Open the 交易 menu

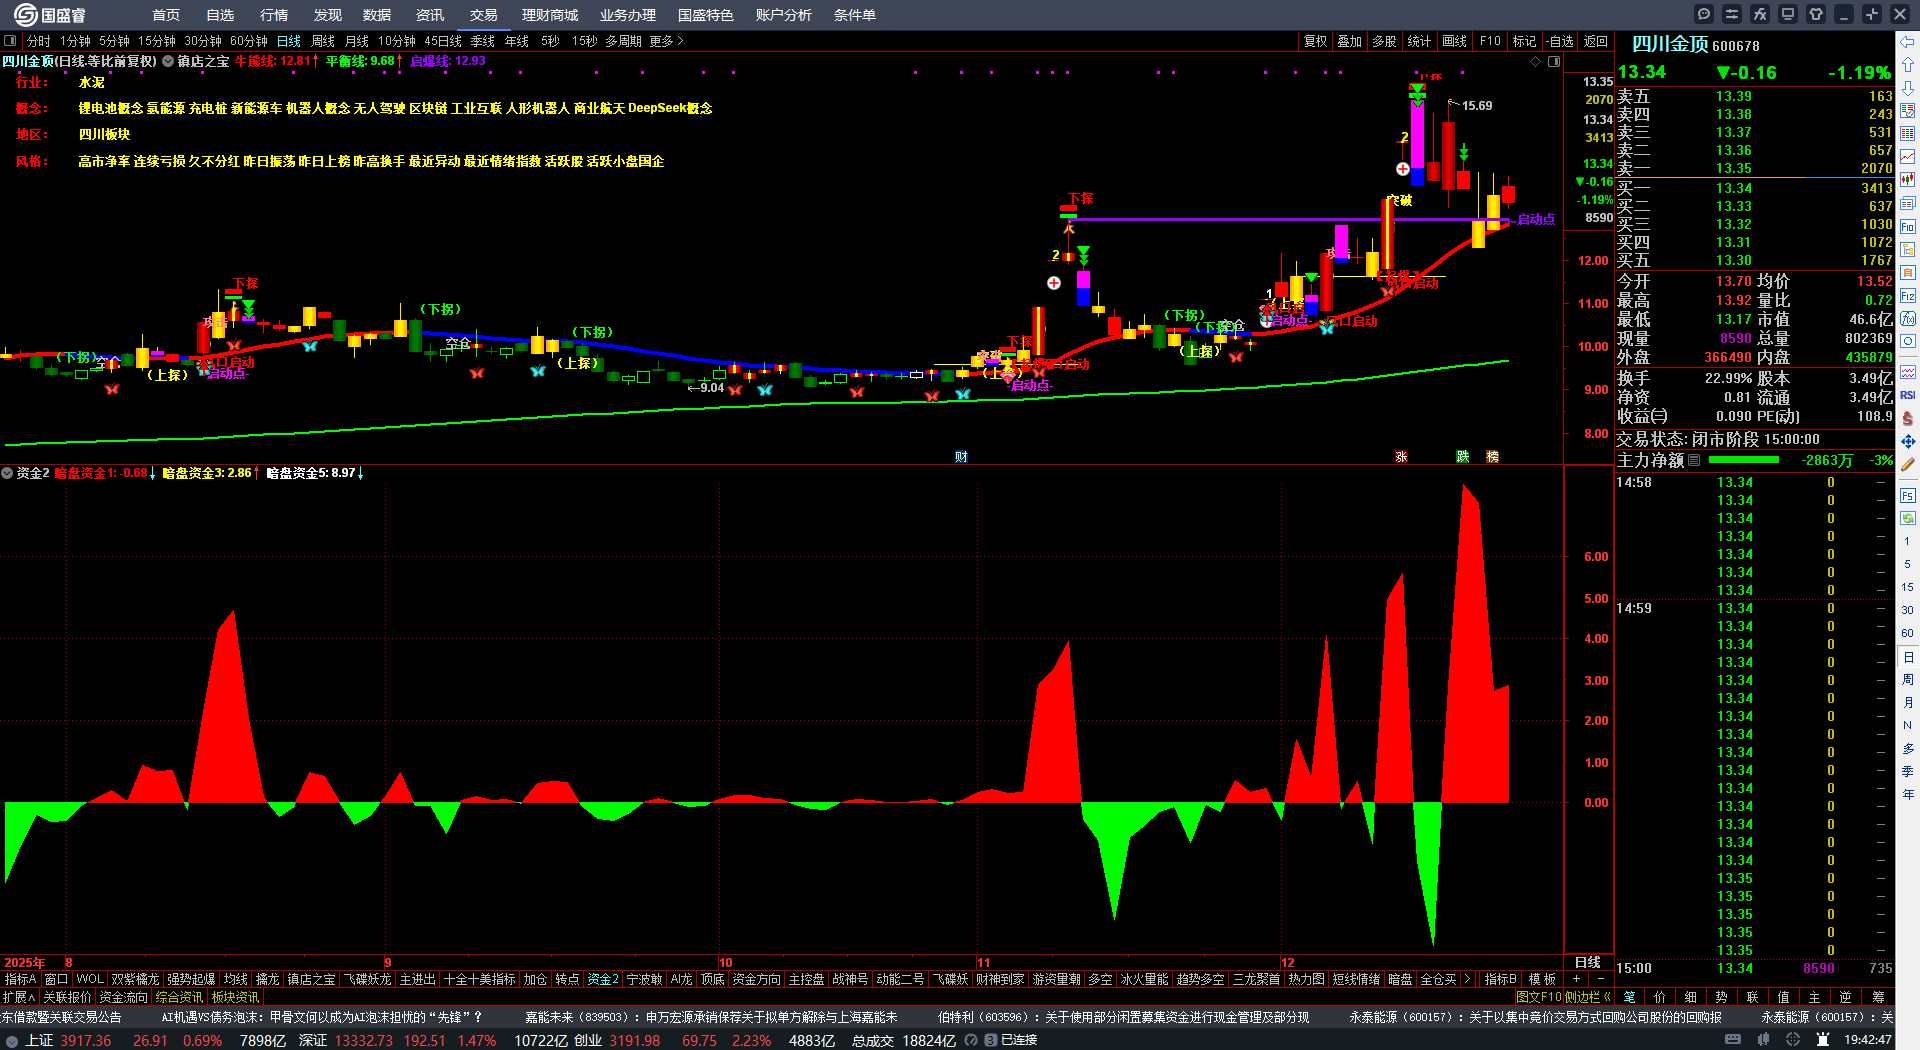(484, 15)
